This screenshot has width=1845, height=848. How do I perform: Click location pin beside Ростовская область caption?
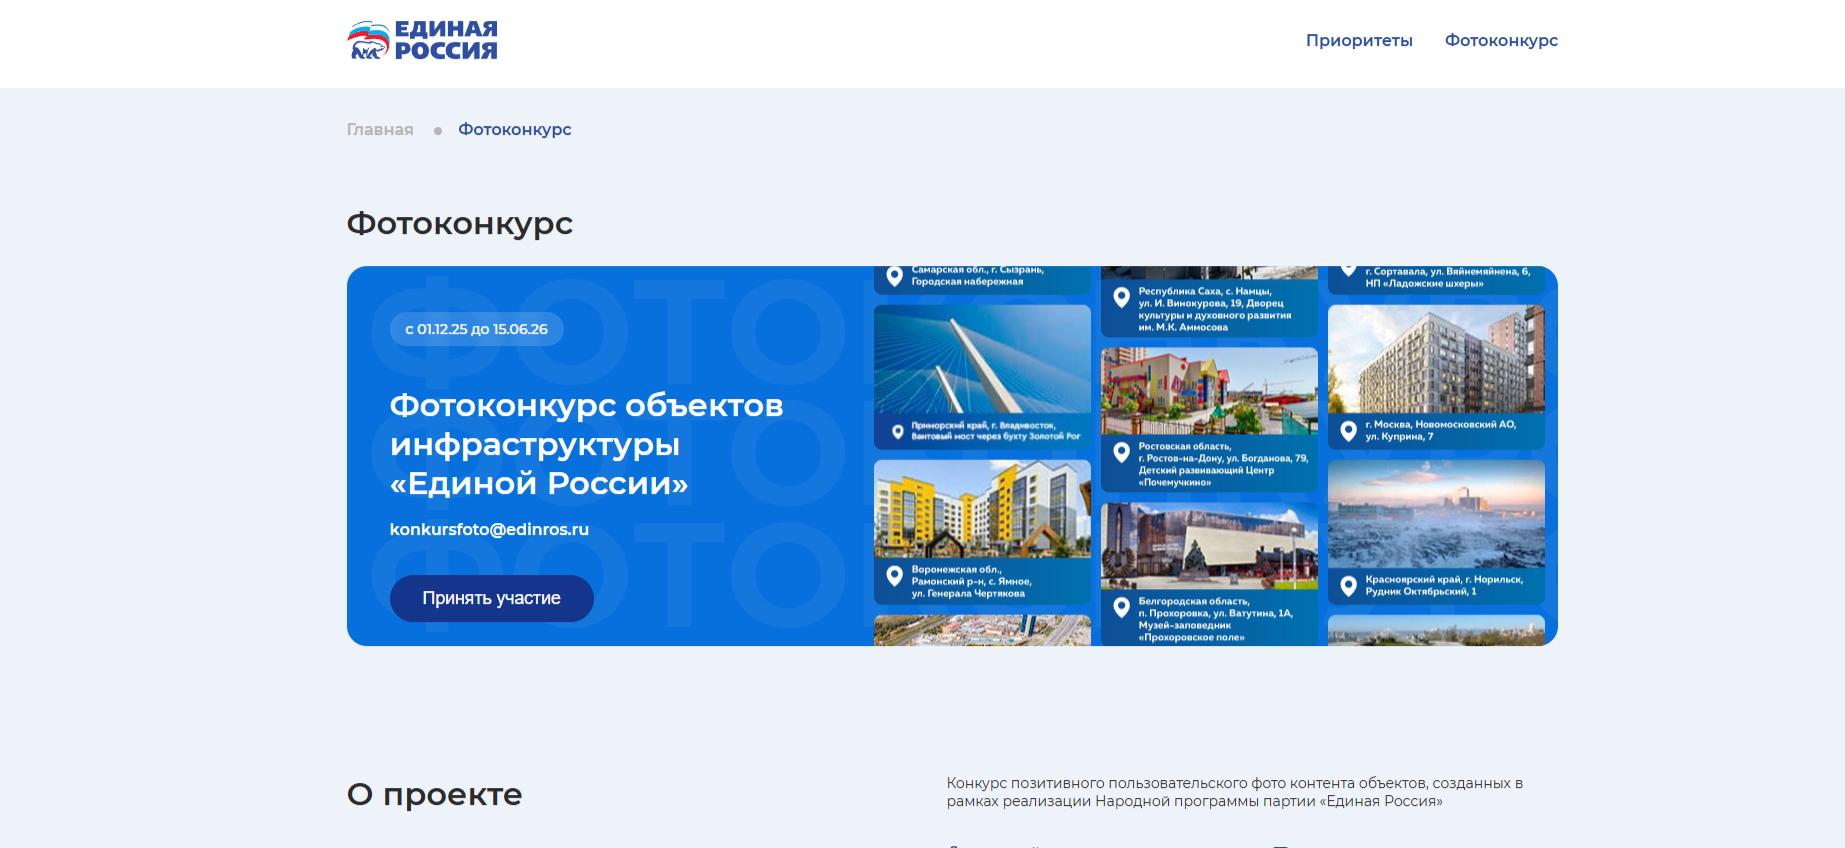click(1122, 452)
